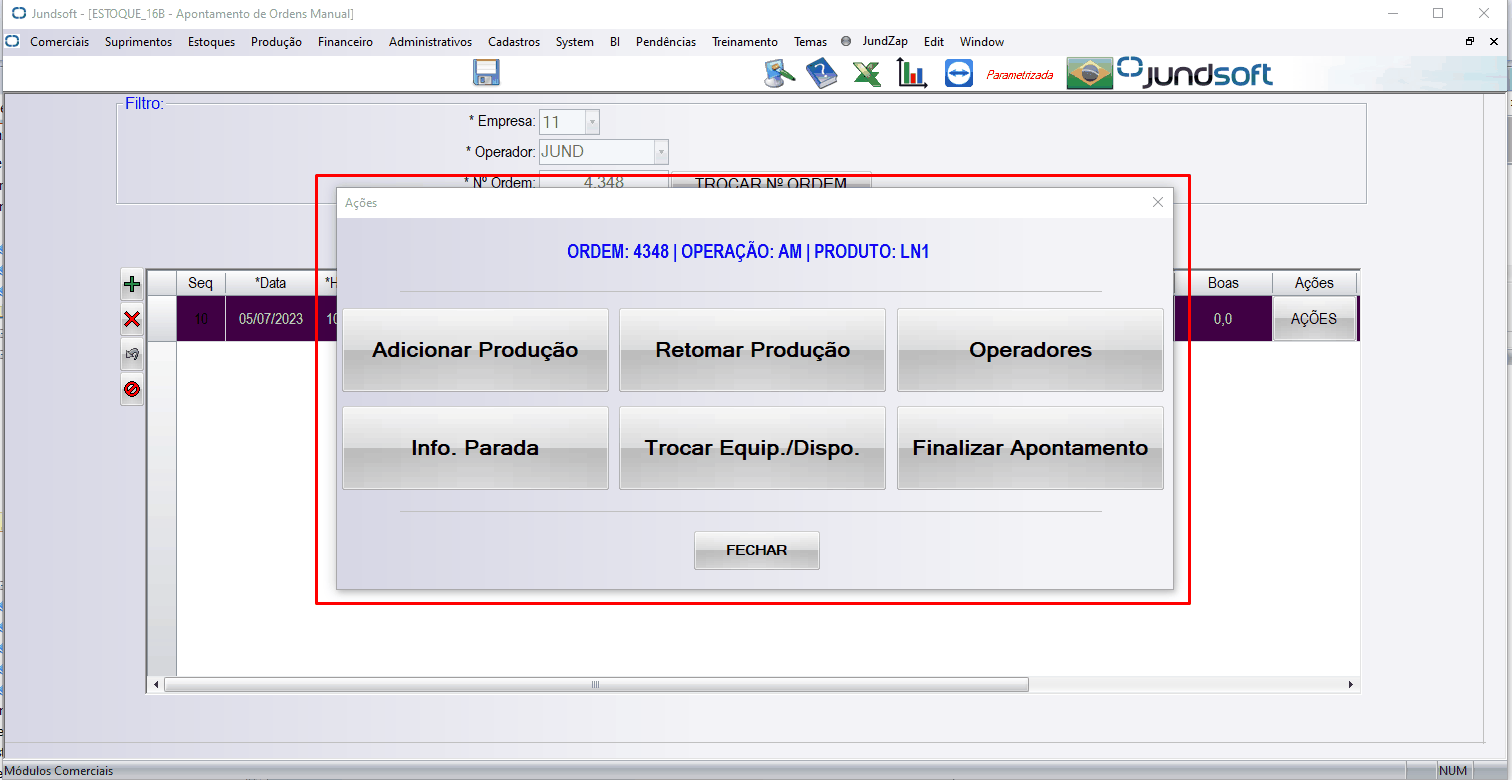This screenshot has width=1512, height=780.
Task: Click the Seq column header
Action: coord(200,283)
